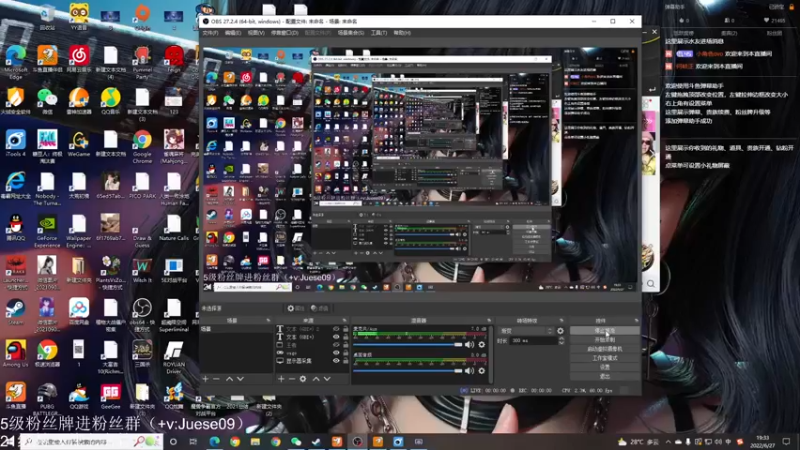This screenshot has height=450, width=800.
Task: Adjust the desktop audio volume slider
Action: coord(408,371)
